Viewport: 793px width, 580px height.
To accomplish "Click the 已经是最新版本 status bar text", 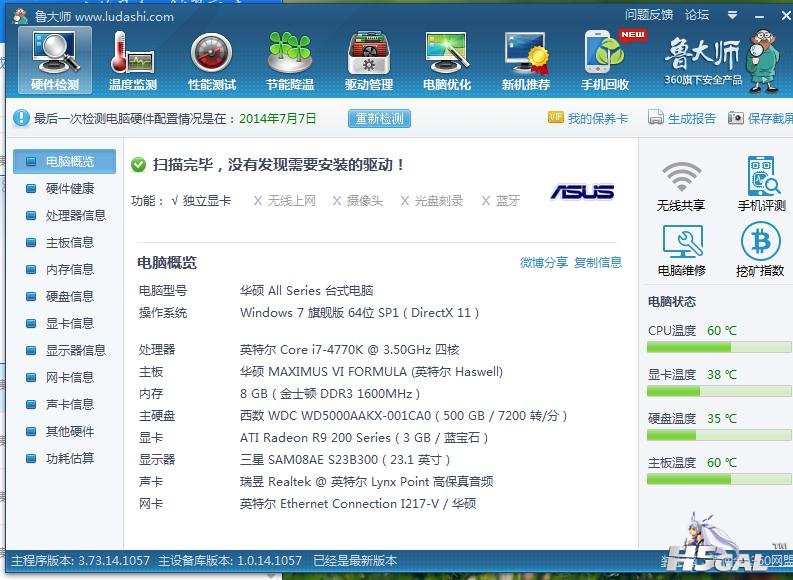I will coord(355,560).
